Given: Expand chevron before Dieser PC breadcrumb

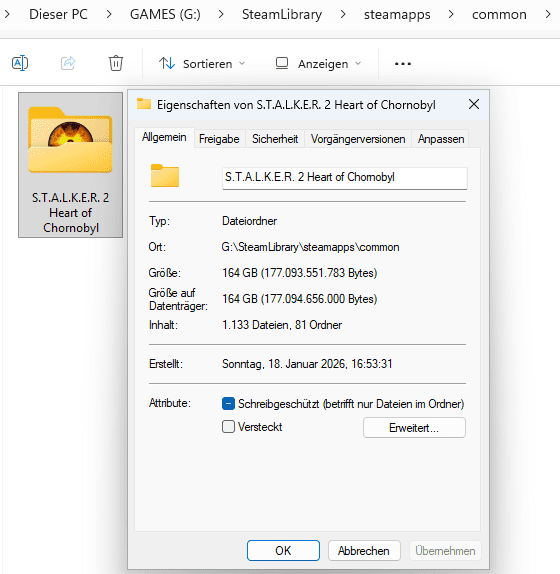Looking at the screenshot, I should click(x=7, y=14).
